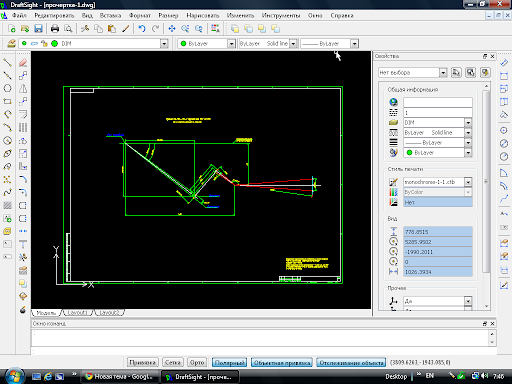Open the Нет выбора selection dropdown

tap(443, 72)
